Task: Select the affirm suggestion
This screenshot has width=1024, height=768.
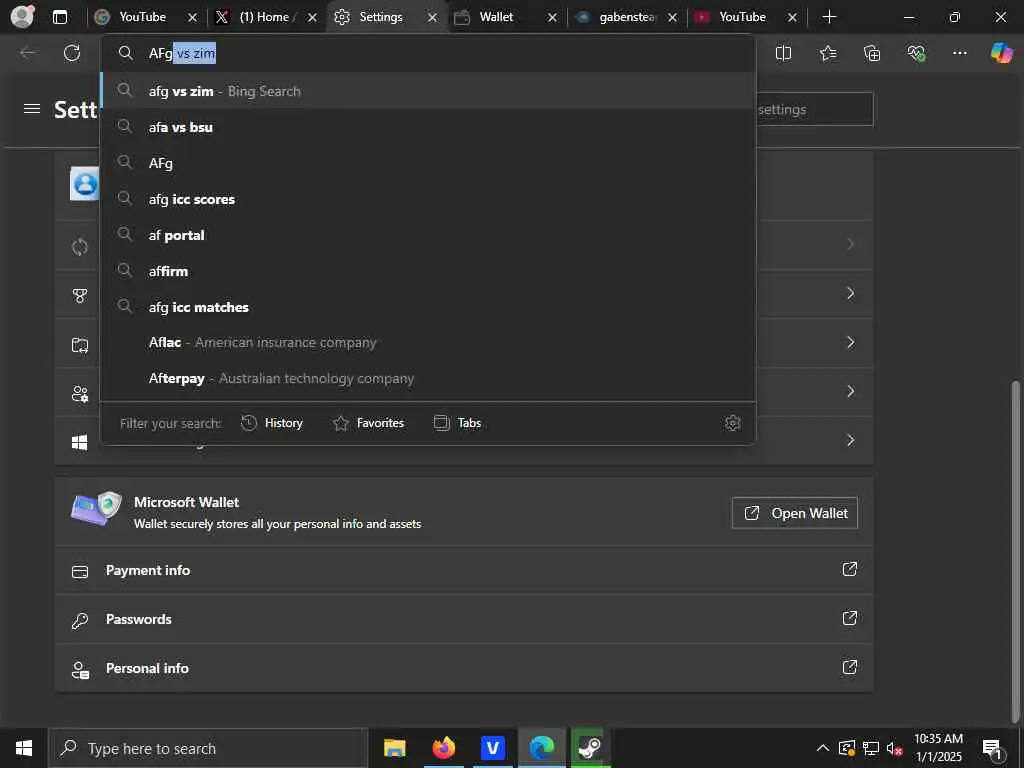Action: pyautogui.click(x=428, y=270)
